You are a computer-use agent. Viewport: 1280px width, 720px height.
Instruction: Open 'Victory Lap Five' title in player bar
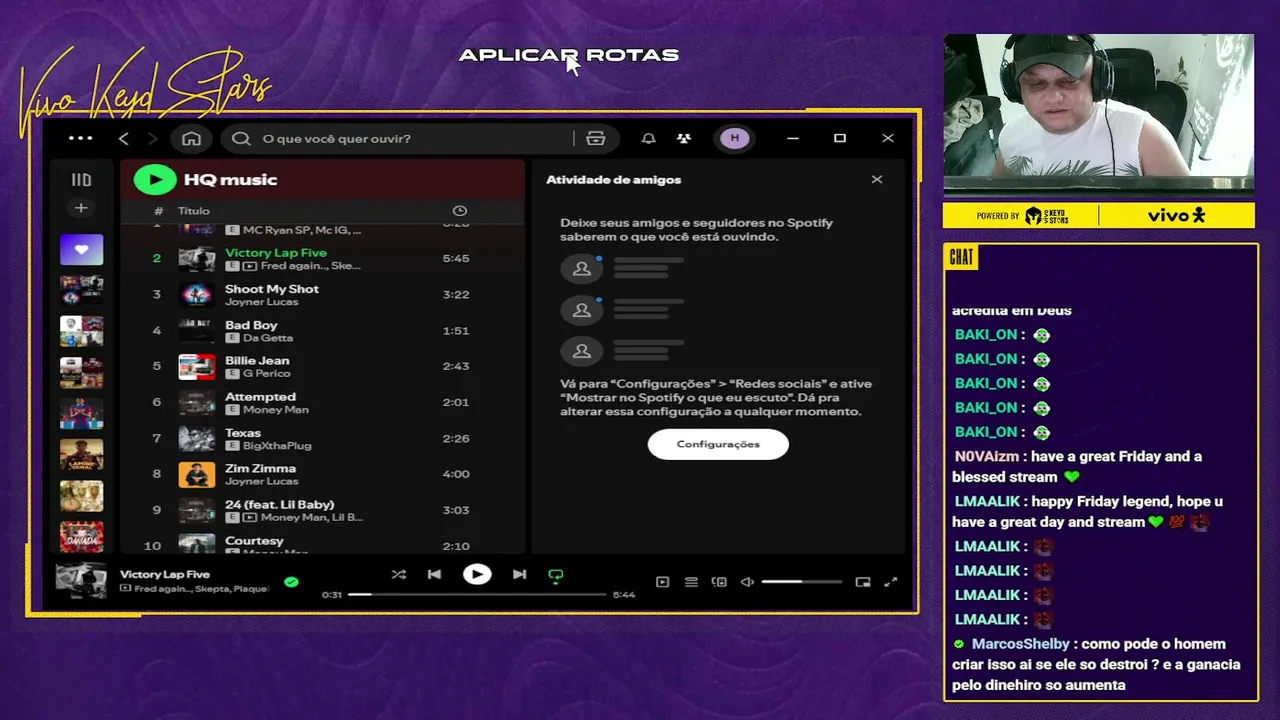coord(165,574)
